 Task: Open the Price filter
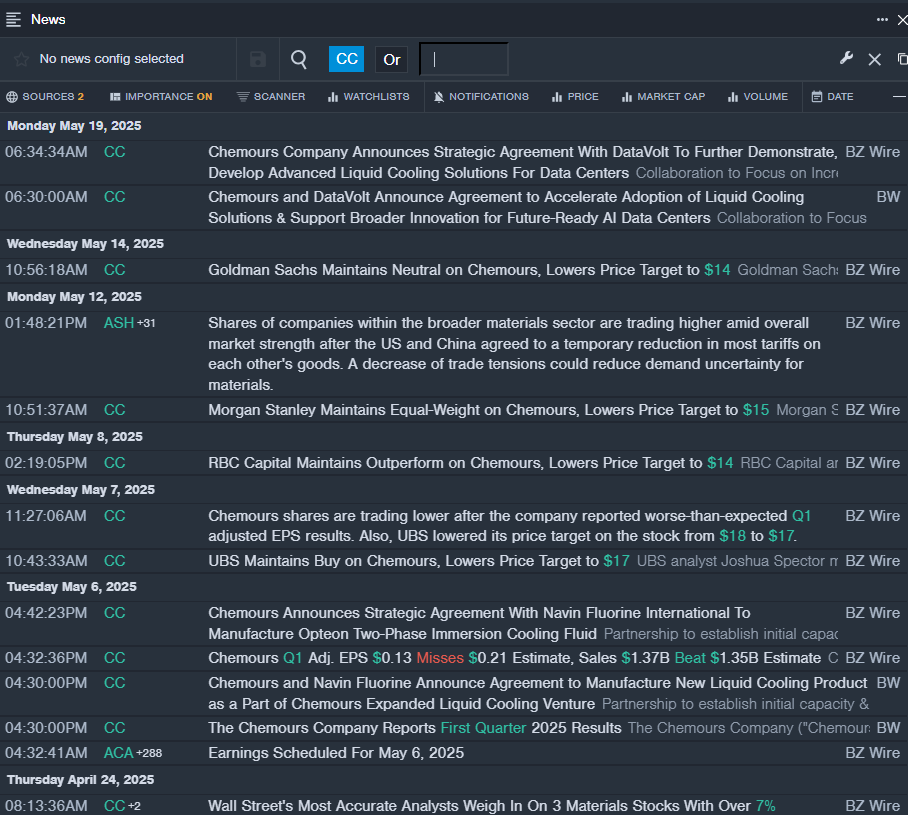[x=575, y=97]
